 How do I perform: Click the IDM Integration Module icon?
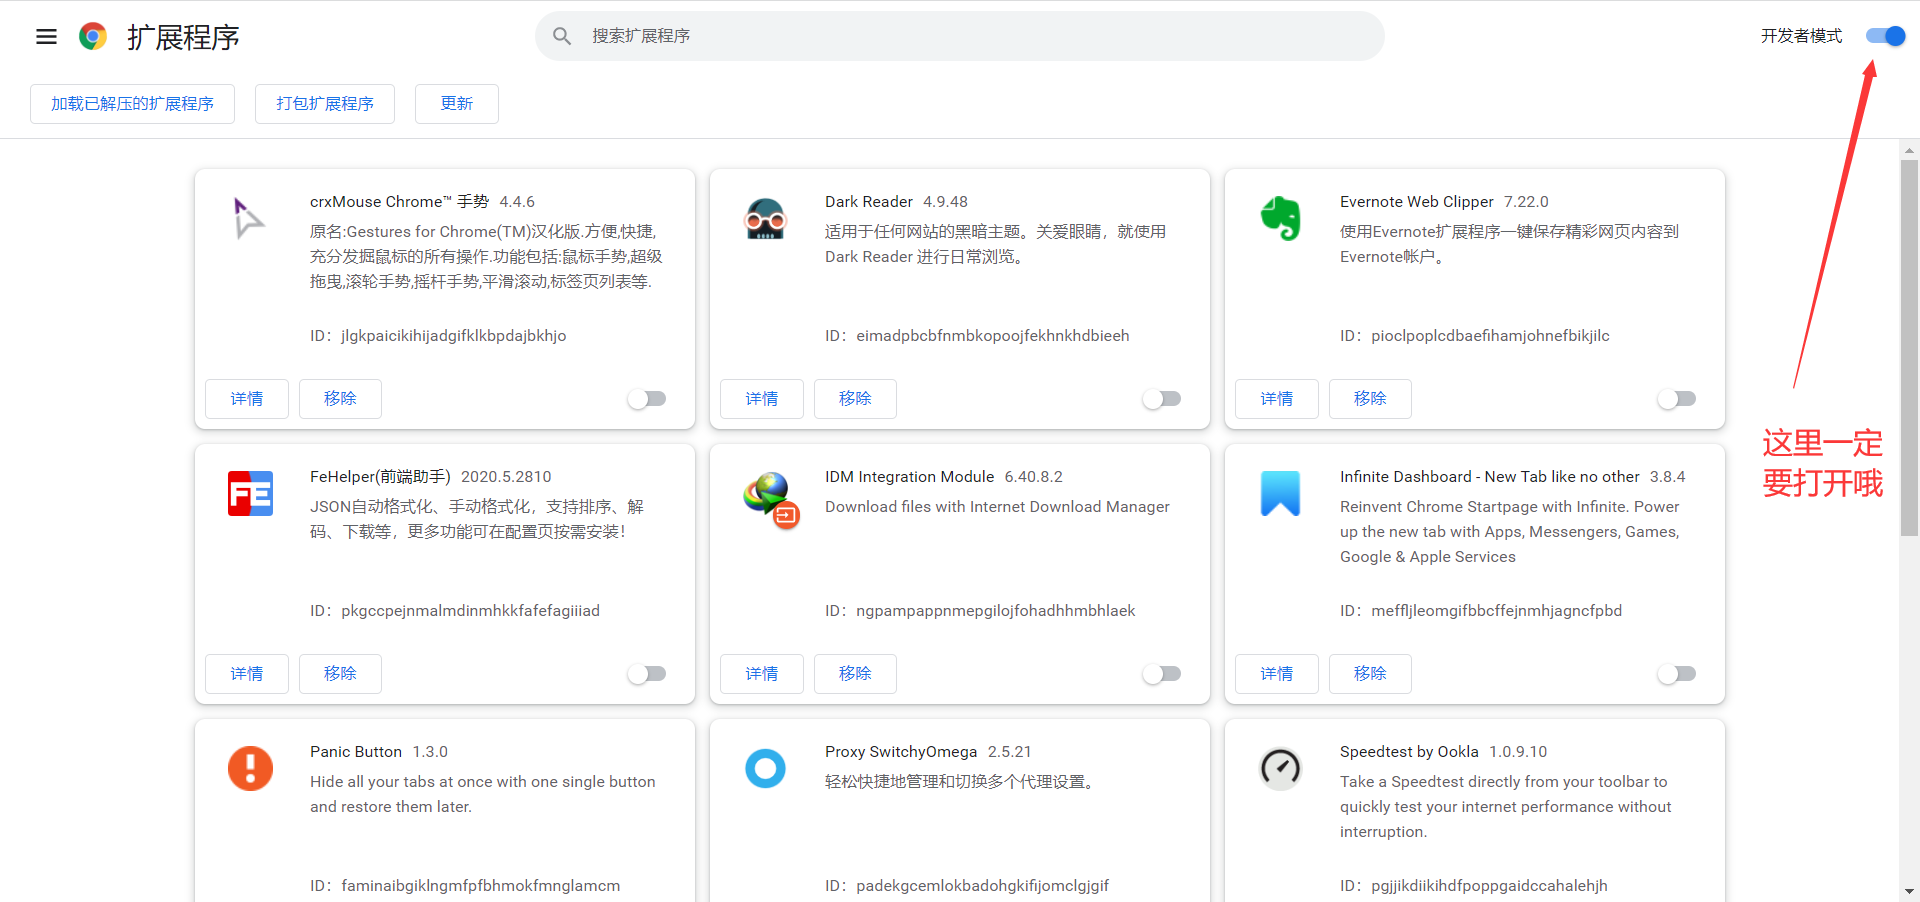click(771, 500)
